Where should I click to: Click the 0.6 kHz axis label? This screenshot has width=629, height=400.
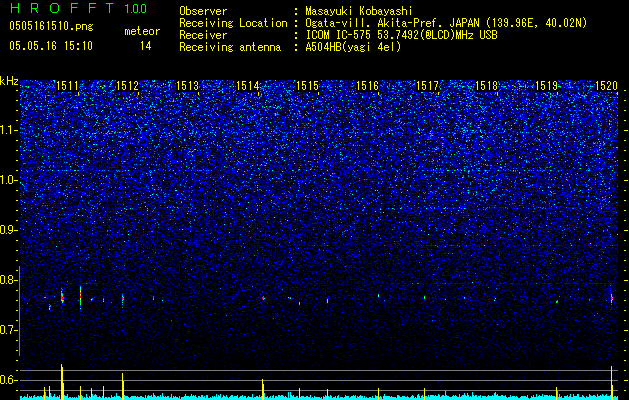coord(9,380)
